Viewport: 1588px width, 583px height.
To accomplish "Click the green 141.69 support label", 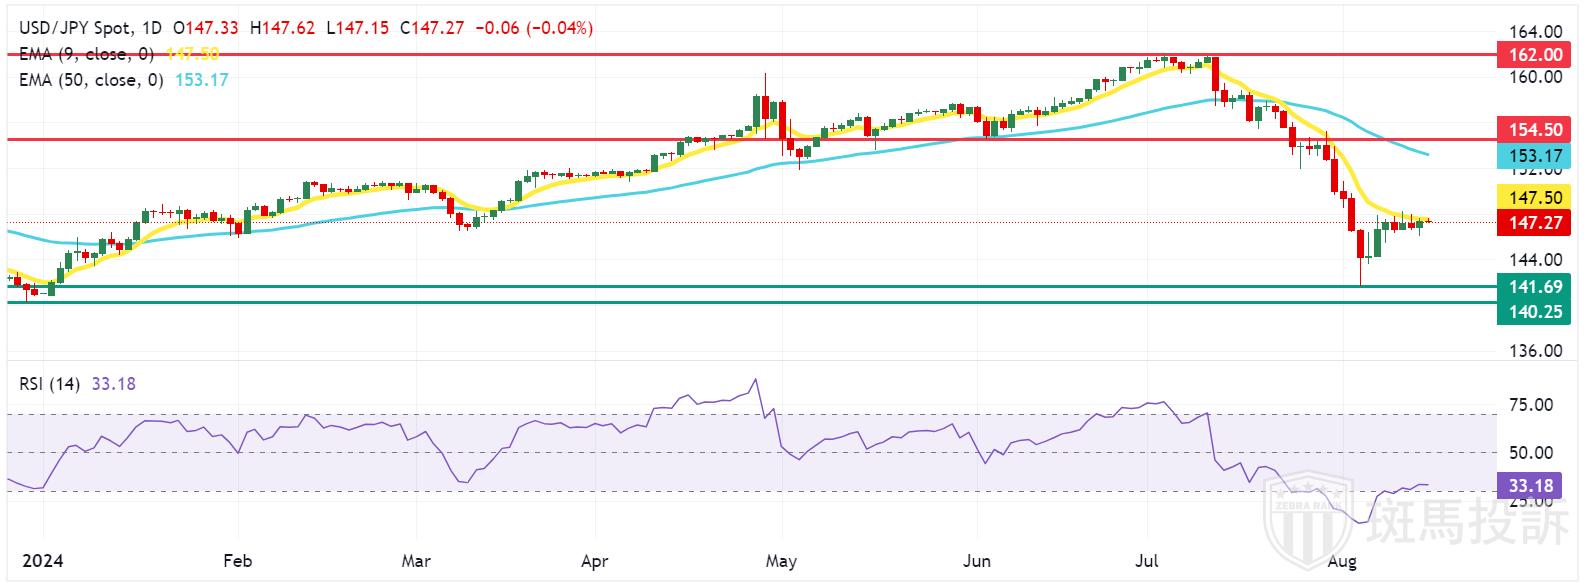I will (x=1534, y=287).
